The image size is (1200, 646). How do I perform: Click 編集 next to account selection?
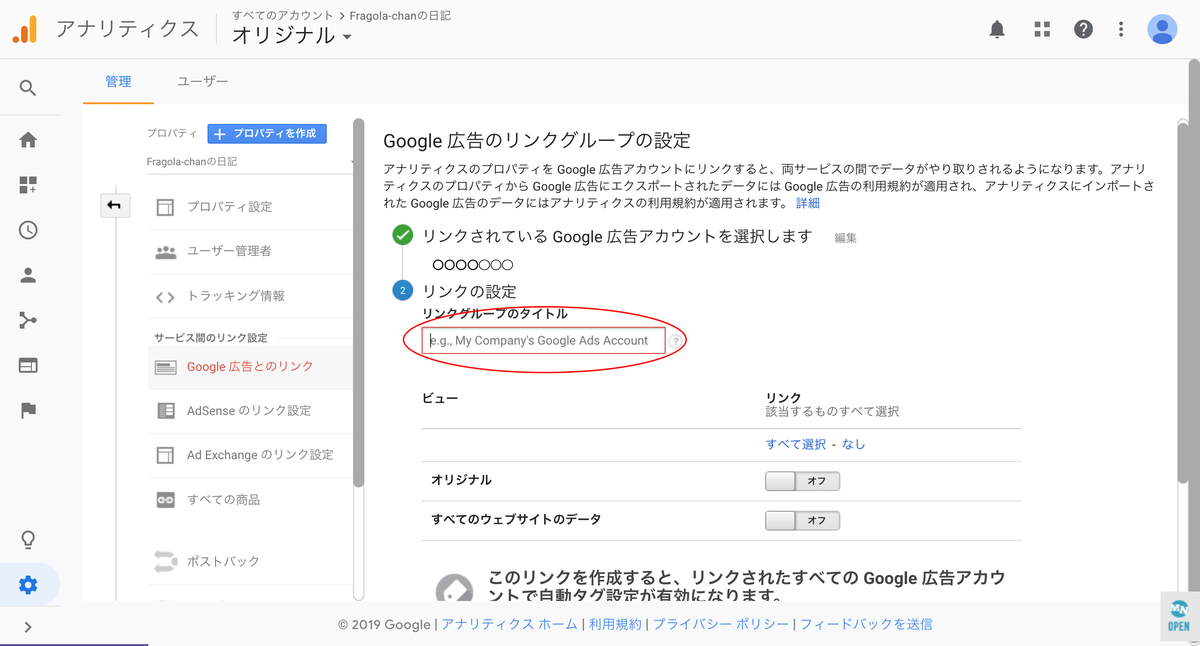[x=846, y=238]
